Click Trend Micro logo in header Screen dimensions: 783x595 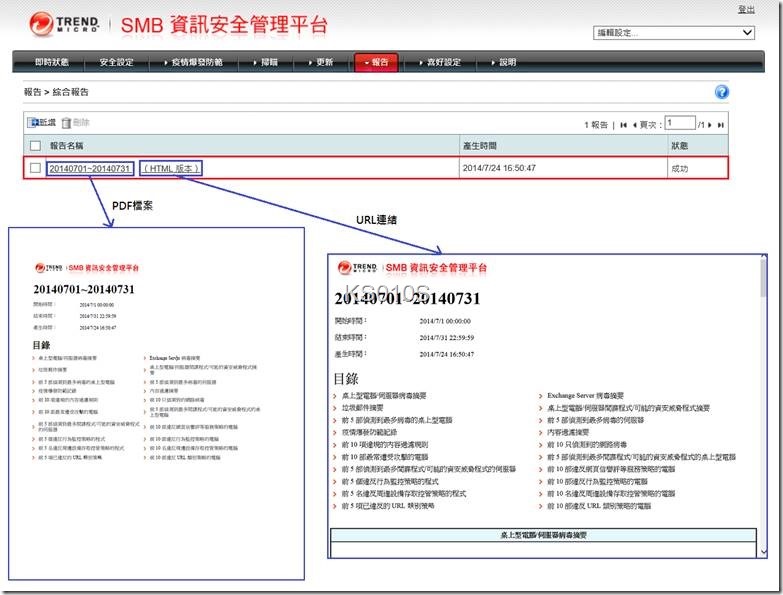click(63, 23)
